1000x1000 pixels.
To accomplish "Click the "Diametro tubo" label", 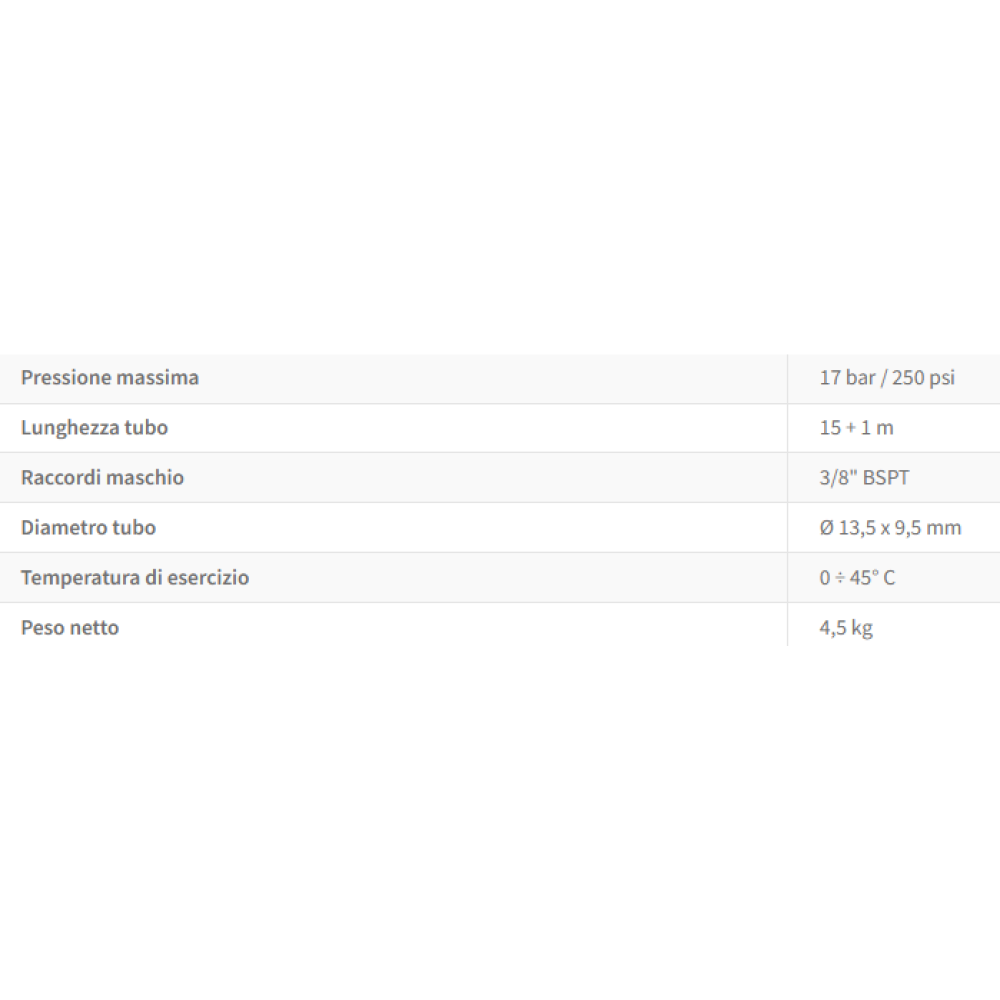I will [x=88, y=528].
